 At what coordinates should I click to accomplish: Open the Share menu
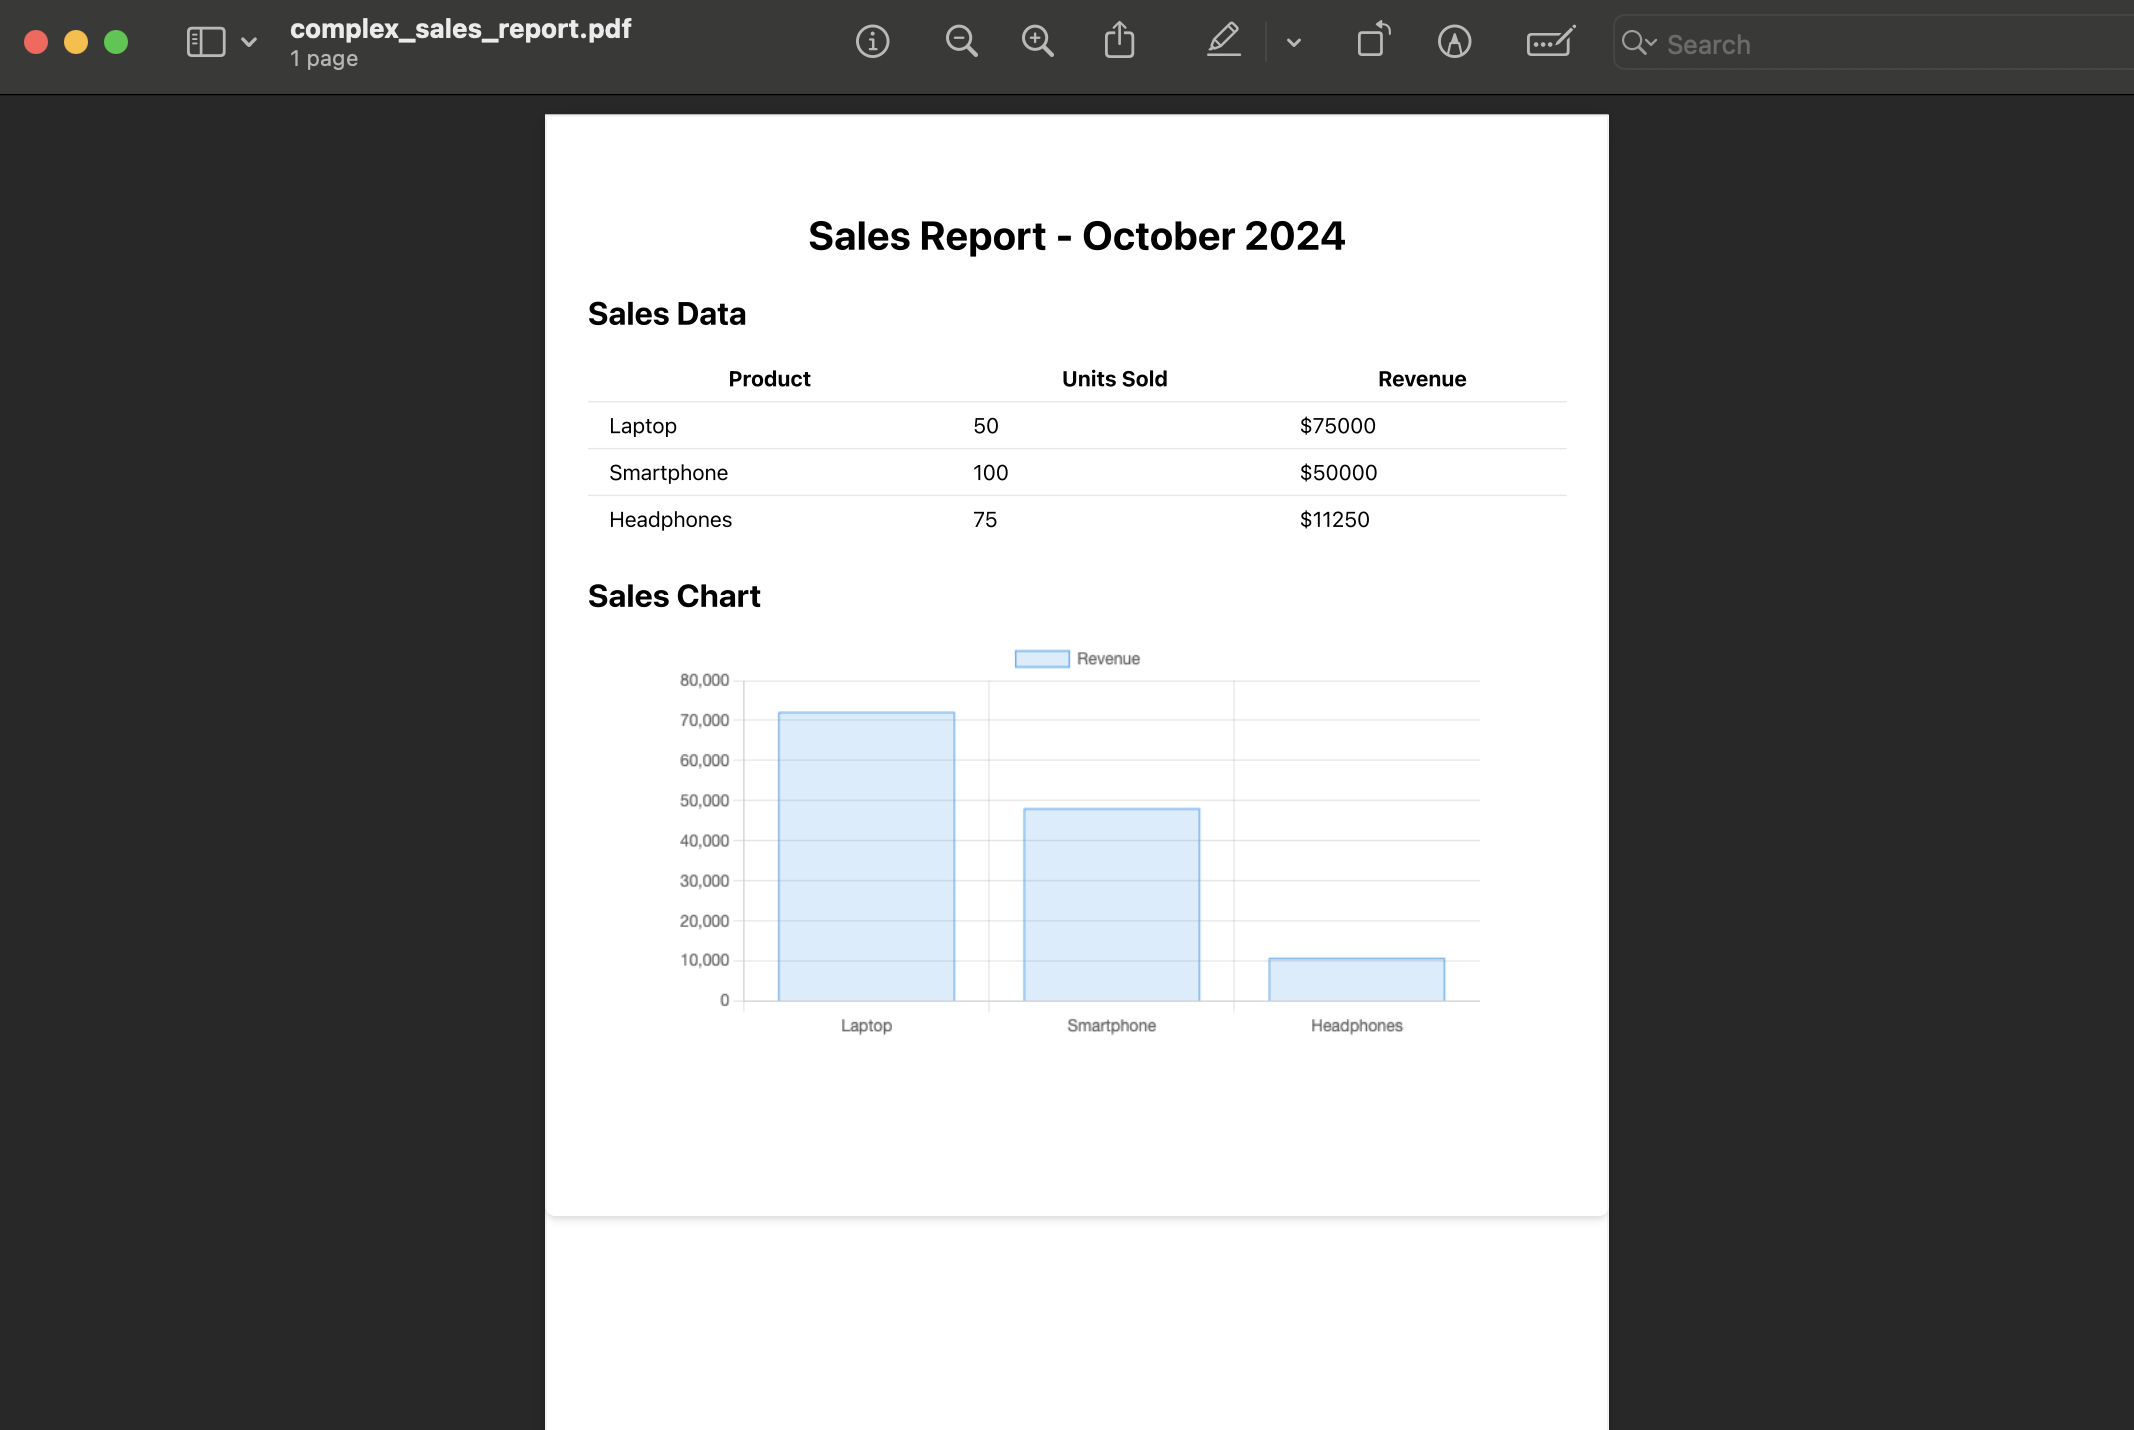click(x=1119, y=41)
